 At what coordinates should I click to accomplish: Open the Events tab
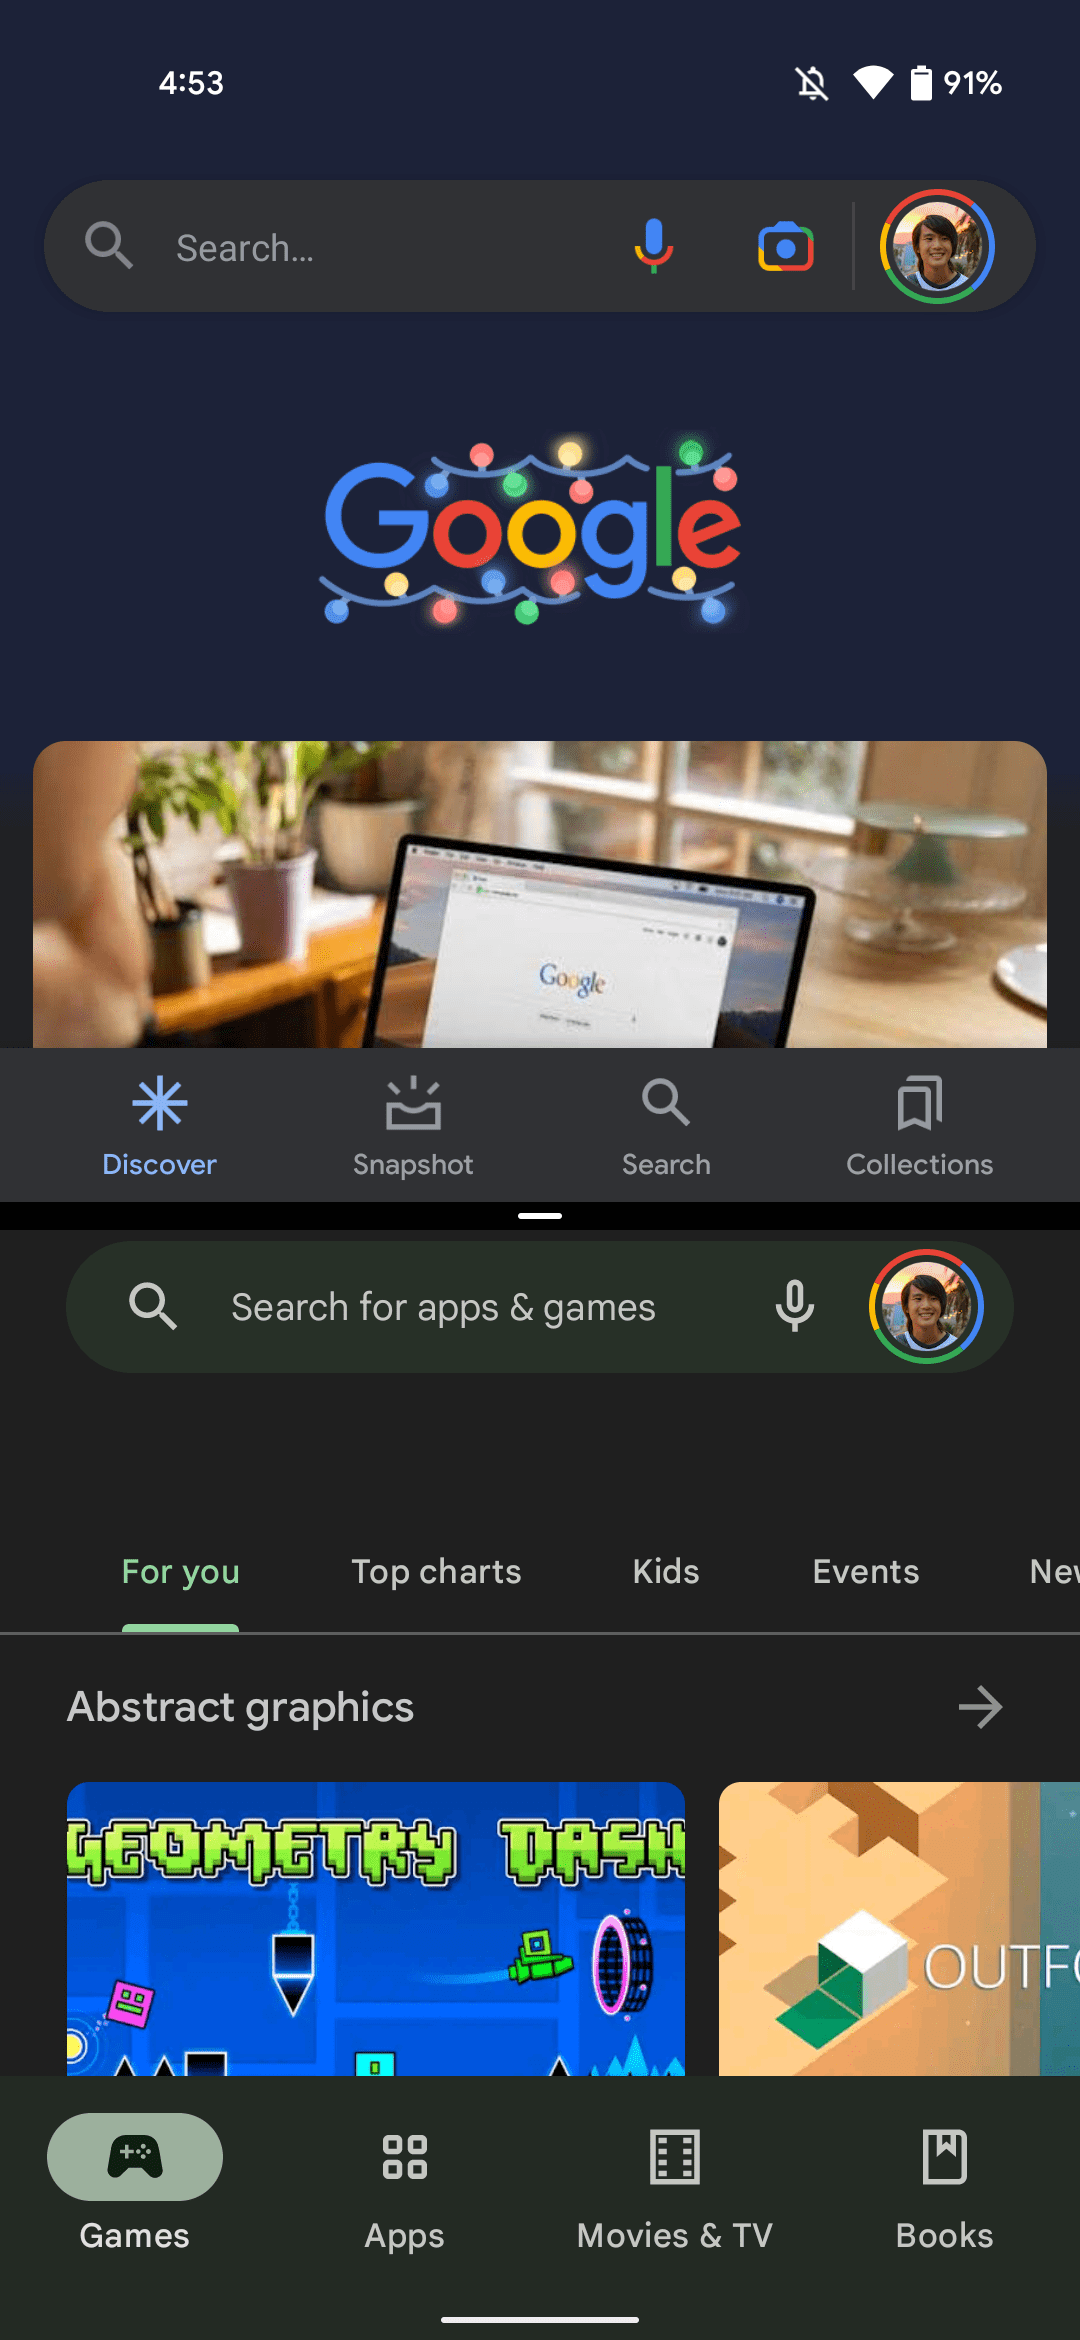866,1572
